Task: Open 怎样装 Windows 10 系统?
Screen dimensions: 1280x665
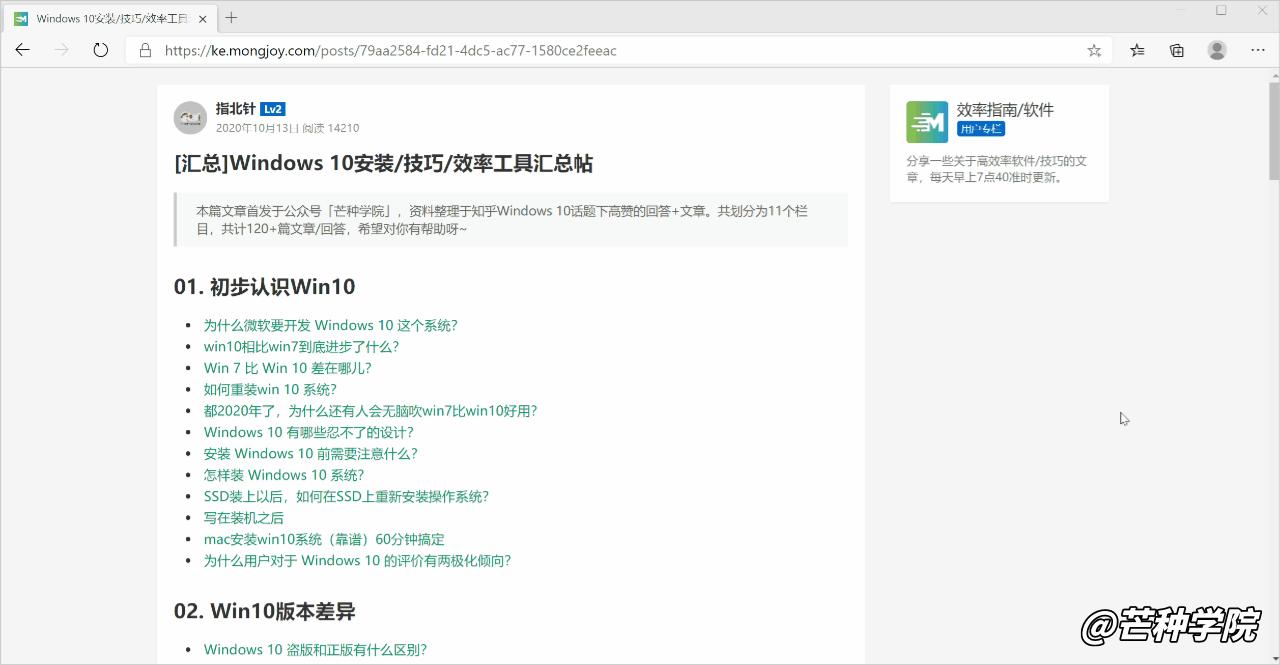Action: (284, 475)
